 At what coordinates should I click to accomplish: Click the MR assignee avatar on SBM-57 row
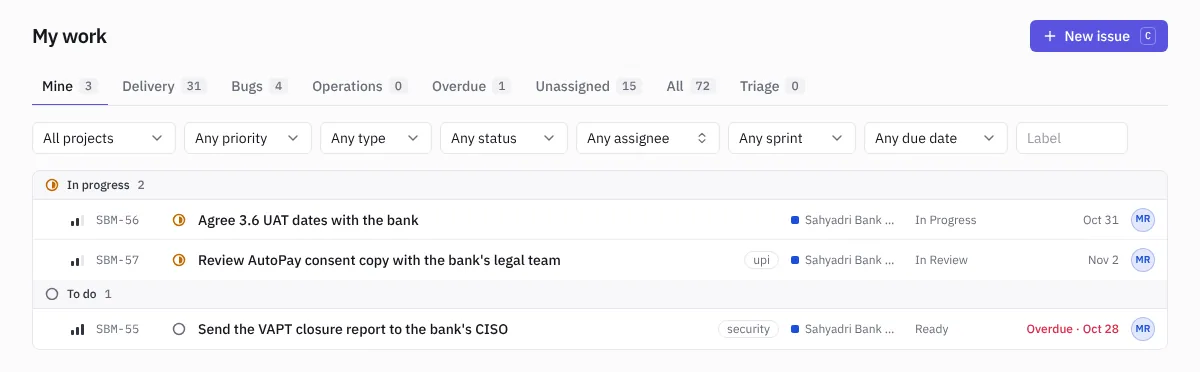tap(1143, 260)
